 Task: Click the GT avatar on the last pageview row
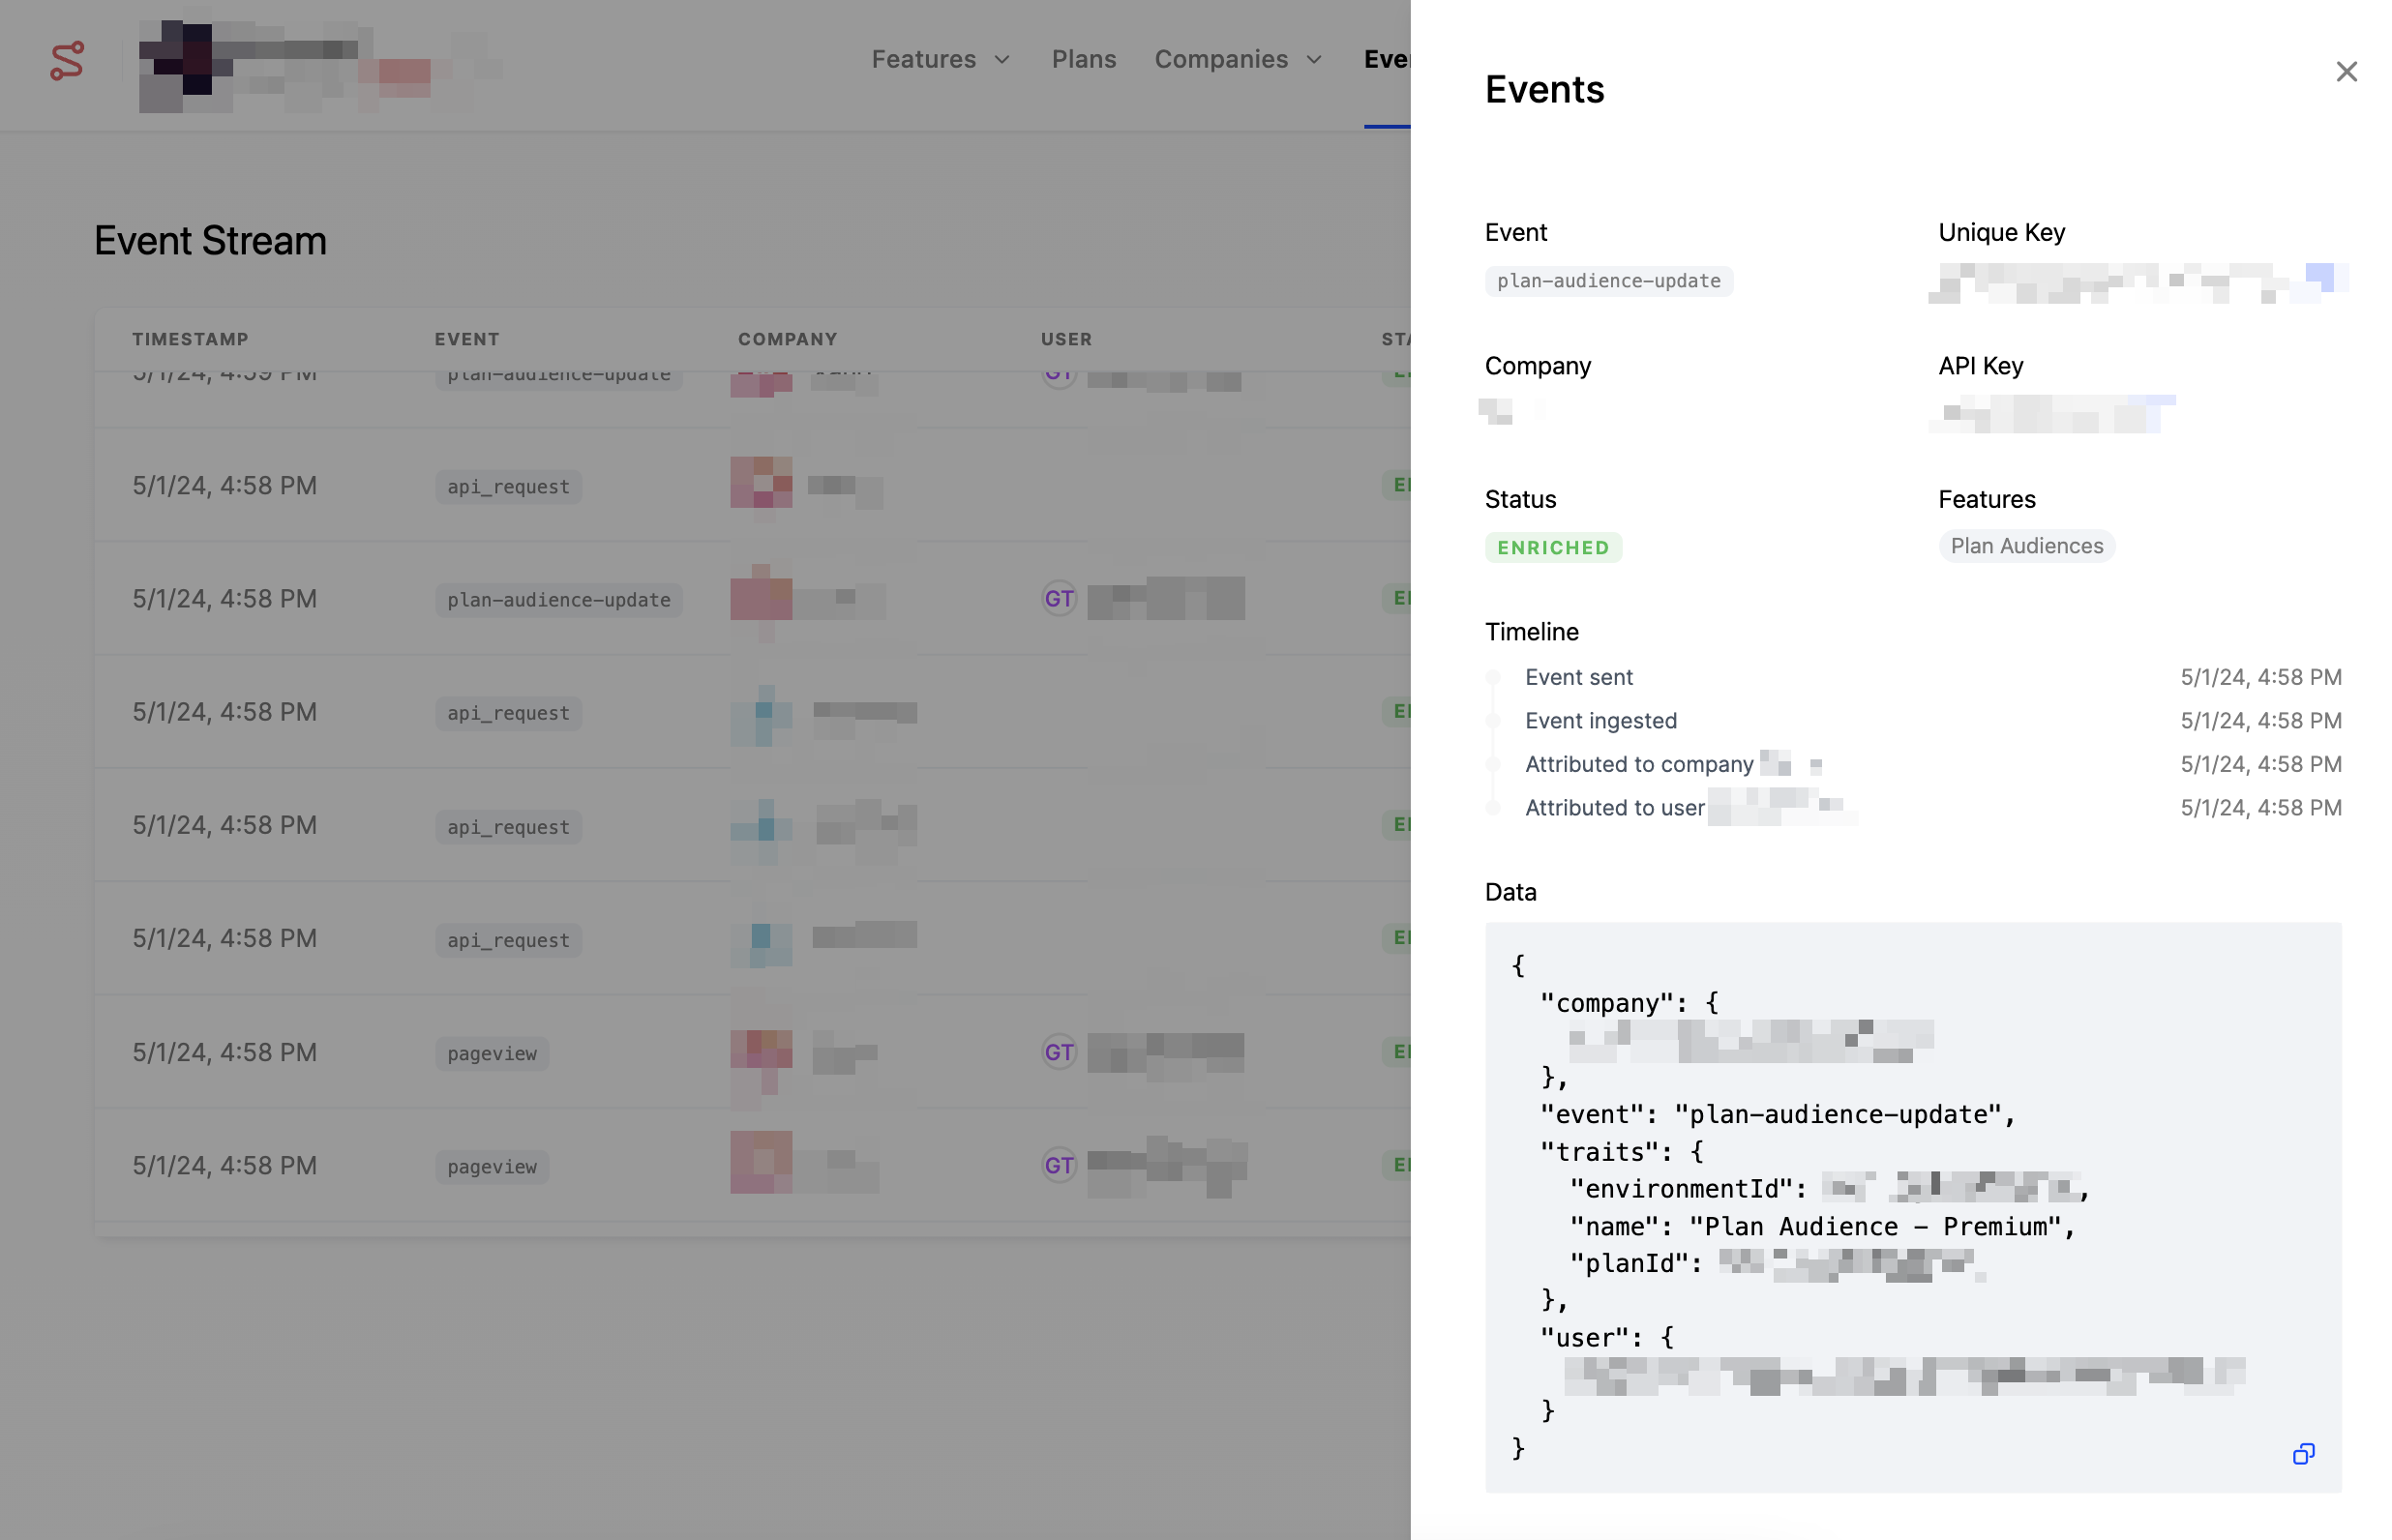click(1059, 1165)
